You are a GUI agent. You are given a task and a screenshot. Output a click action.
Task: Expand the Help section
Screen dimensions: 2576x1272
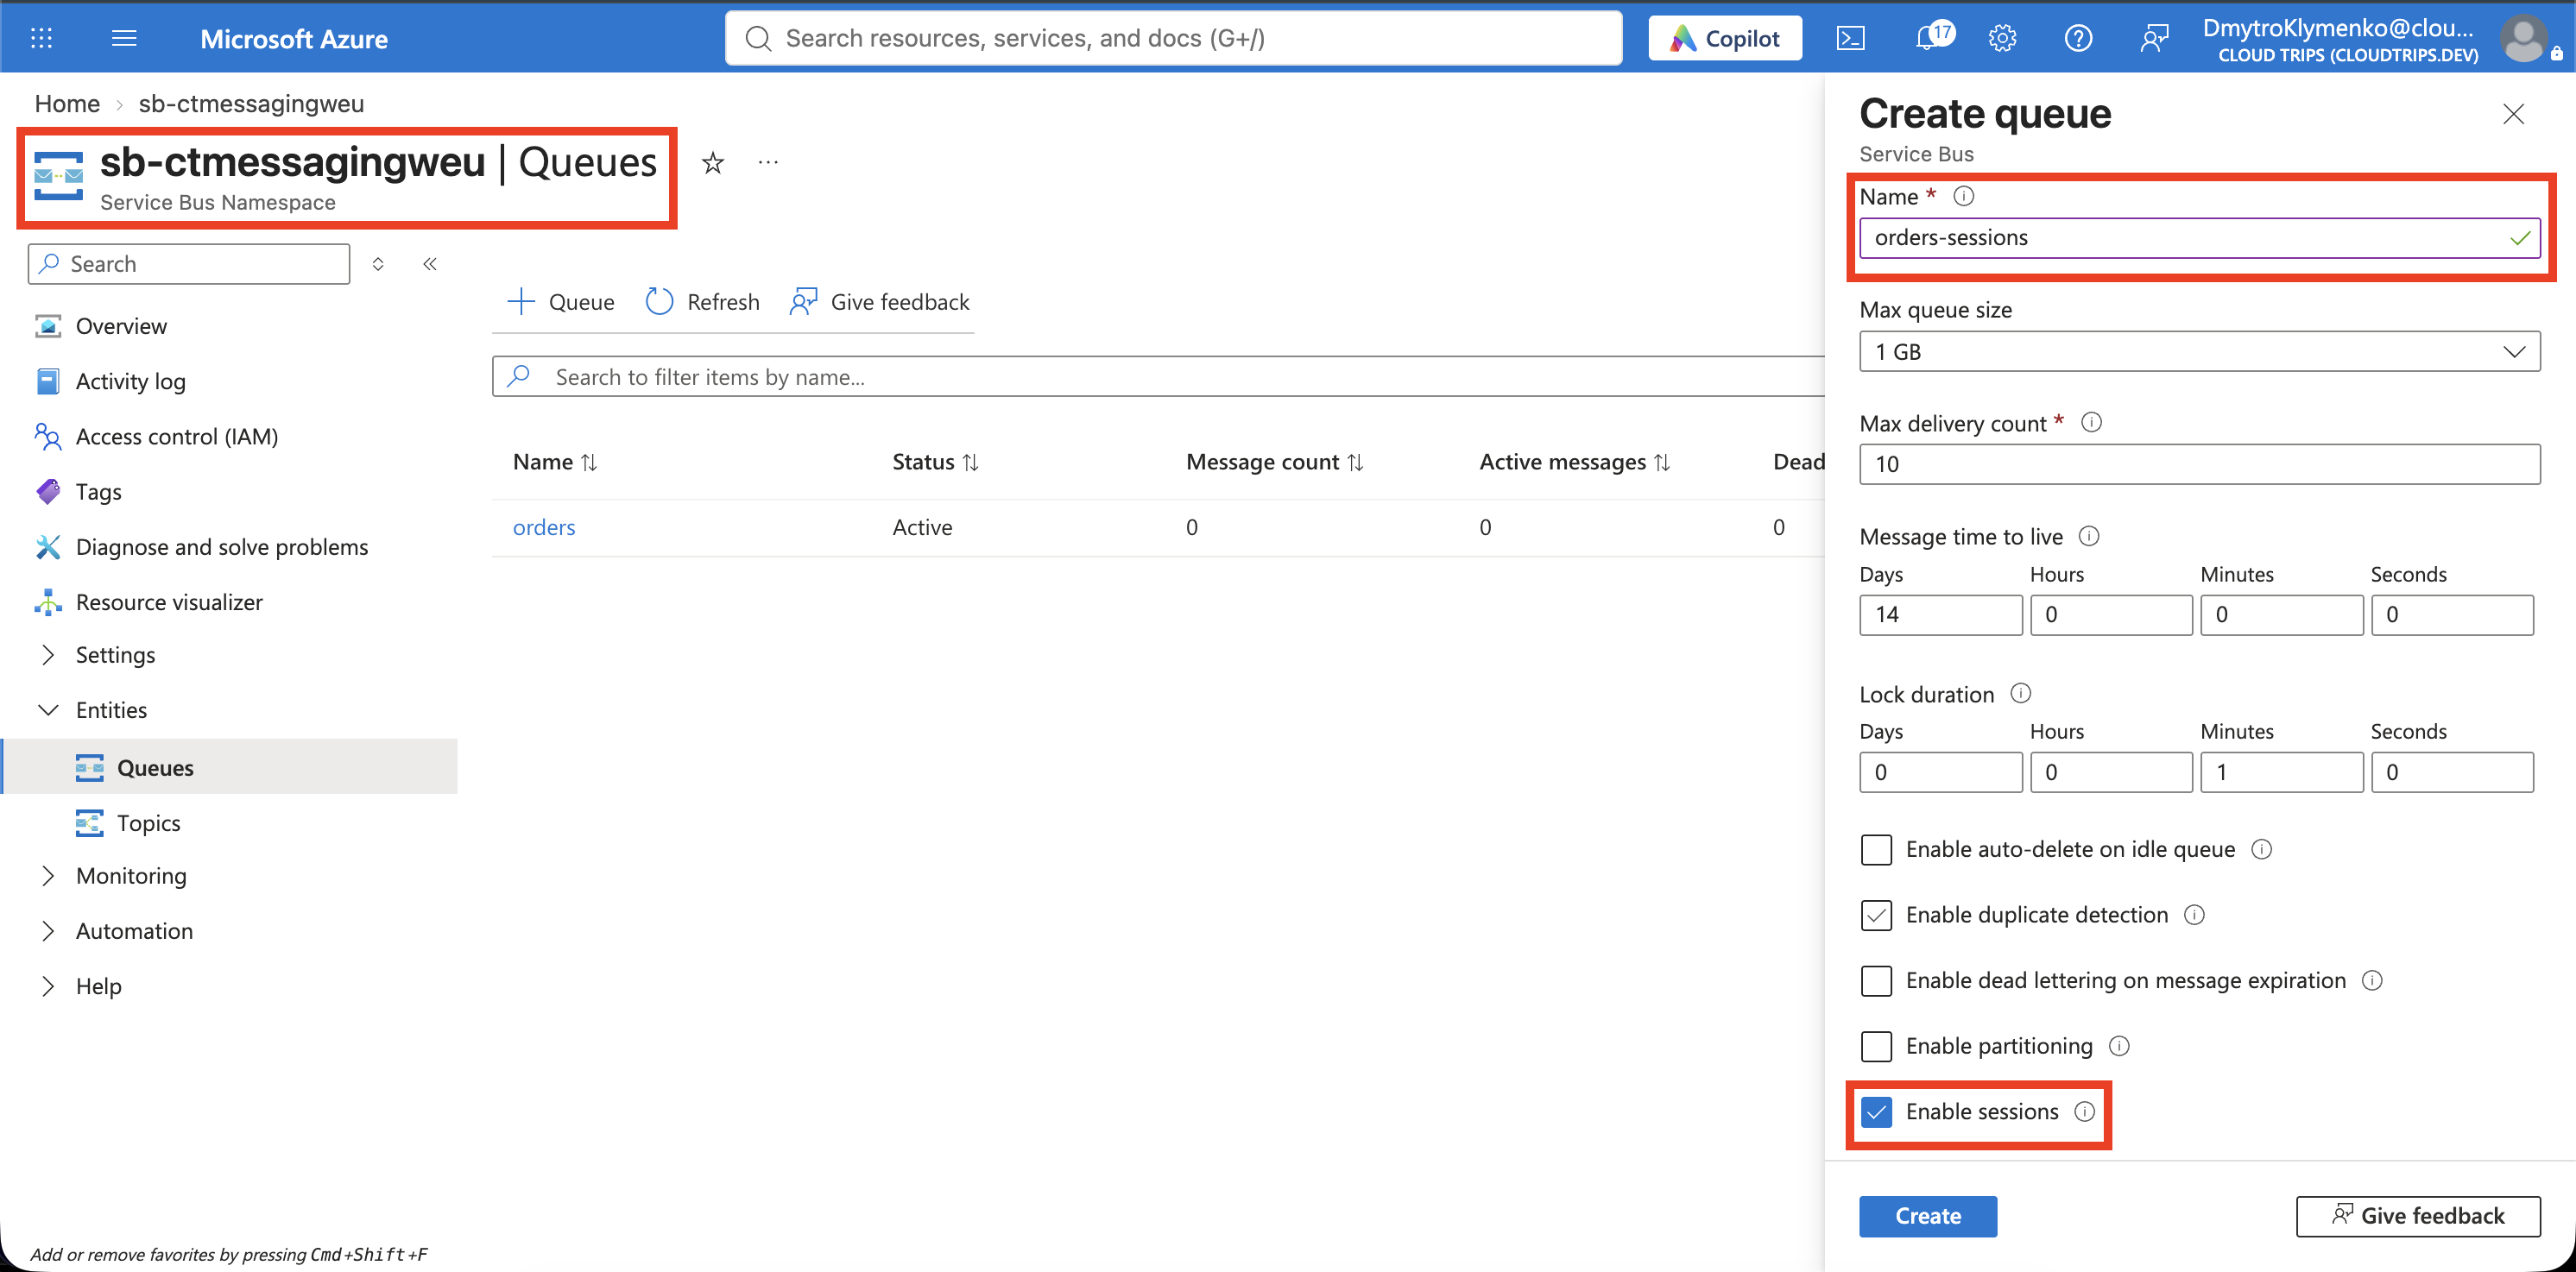pyautogui.click(x=48, y=986)
